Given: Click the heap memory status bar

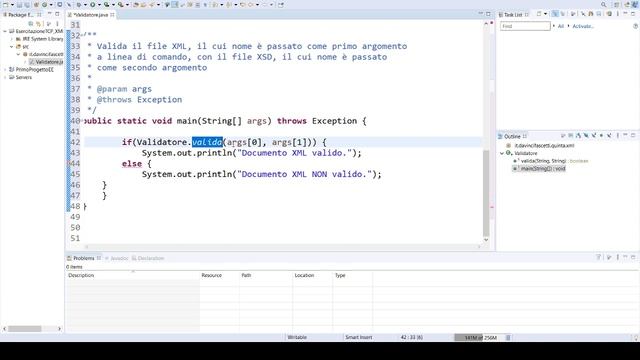Looking at the screenshot, I should [480, 338].
